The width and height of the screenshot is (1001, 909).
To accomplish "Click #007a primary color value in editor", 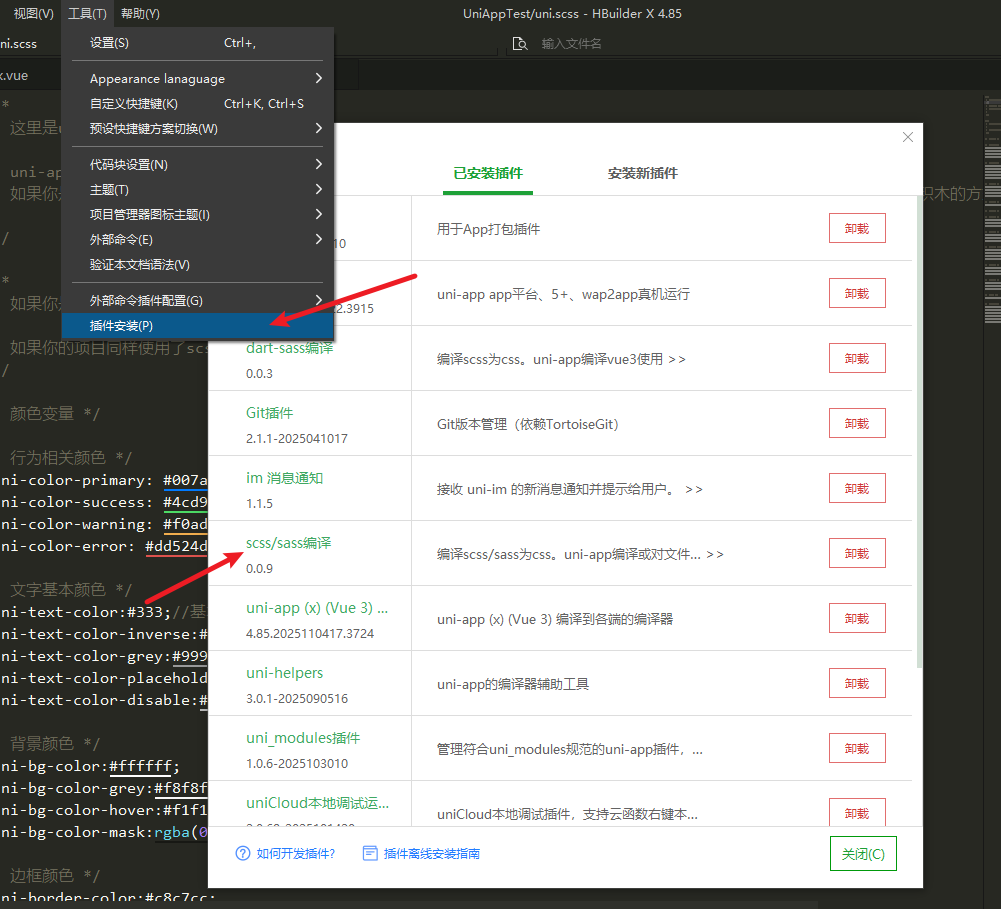I will [x=185, y=480].
